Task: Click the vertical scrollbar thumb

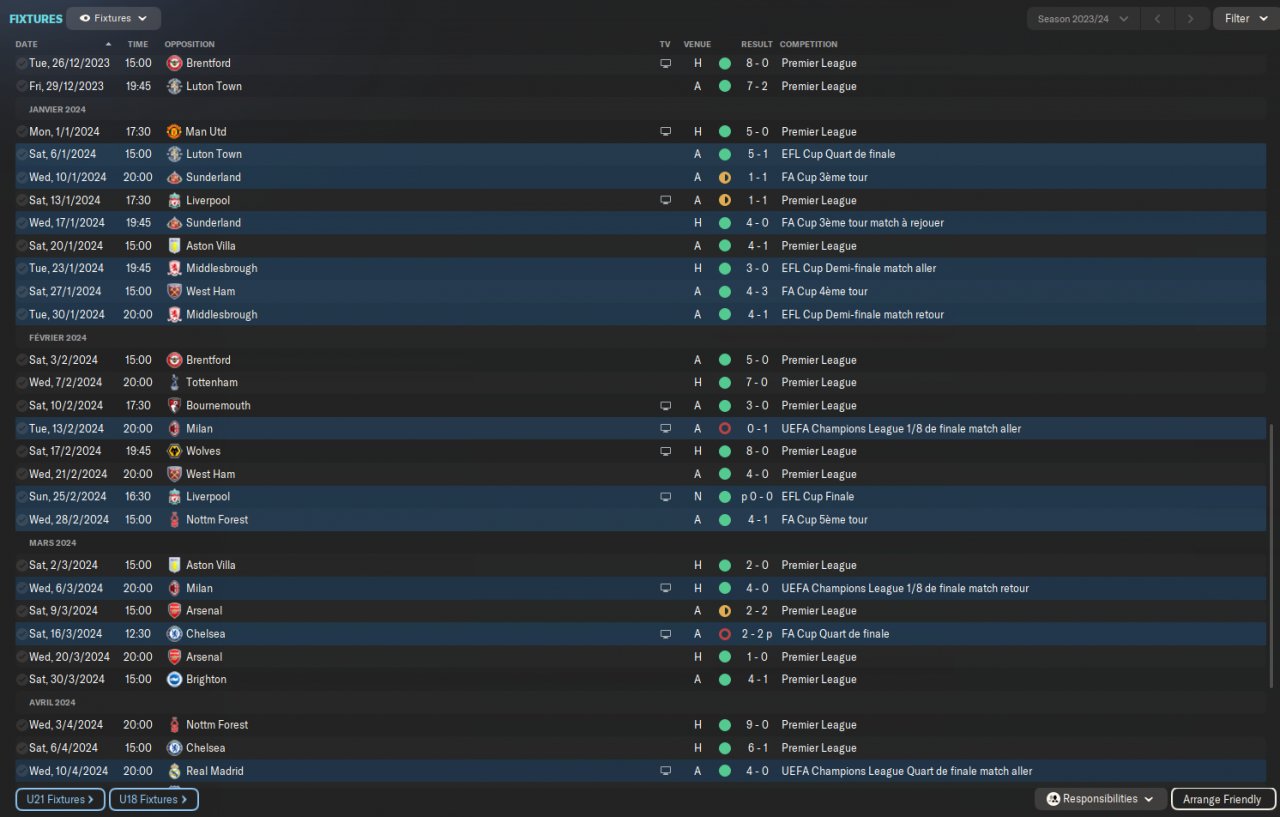Action: (x=1272, y=555)
